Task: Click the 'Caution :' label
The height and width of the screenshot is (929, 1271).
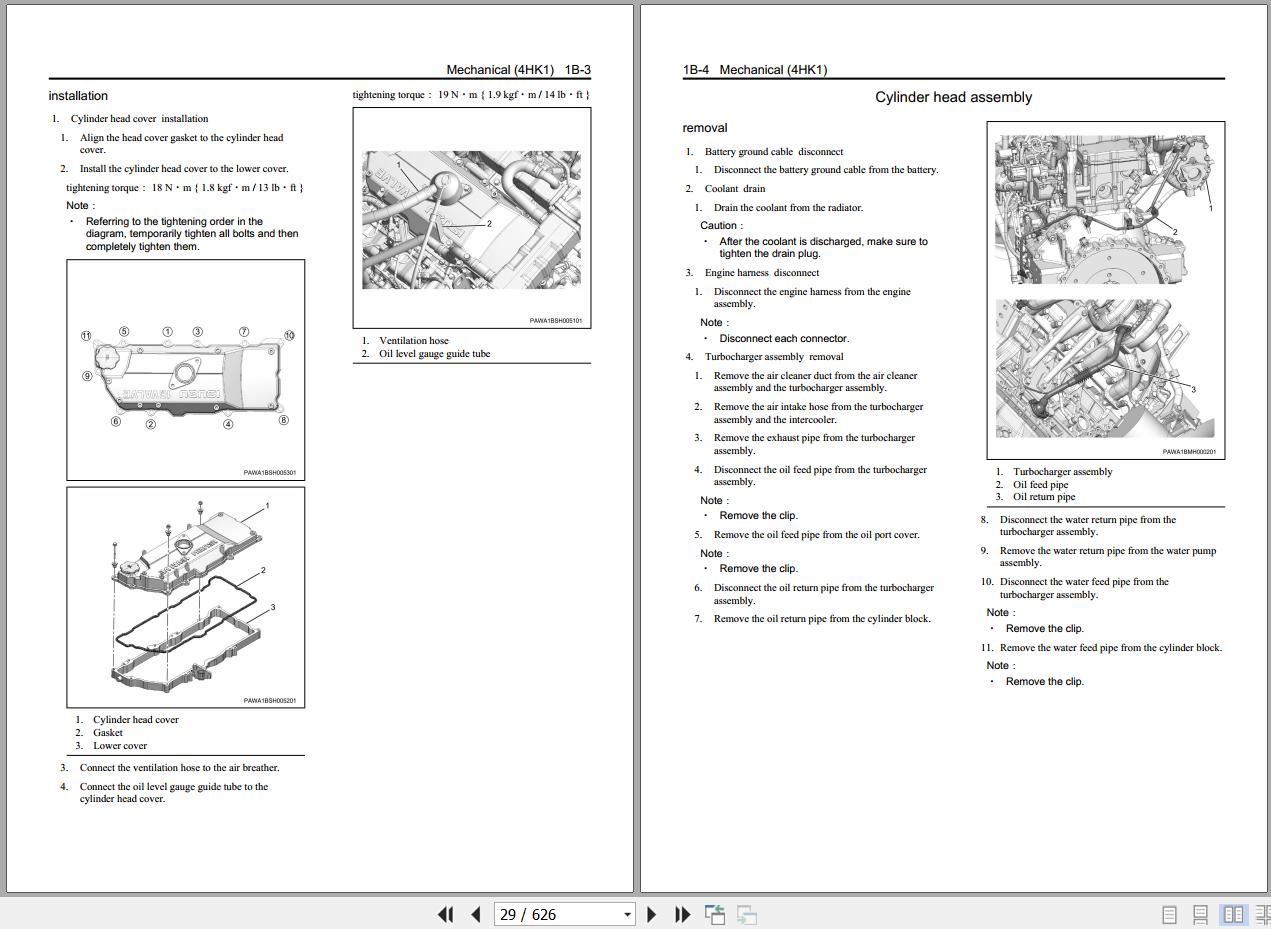Action: click(x=721, y=226)
